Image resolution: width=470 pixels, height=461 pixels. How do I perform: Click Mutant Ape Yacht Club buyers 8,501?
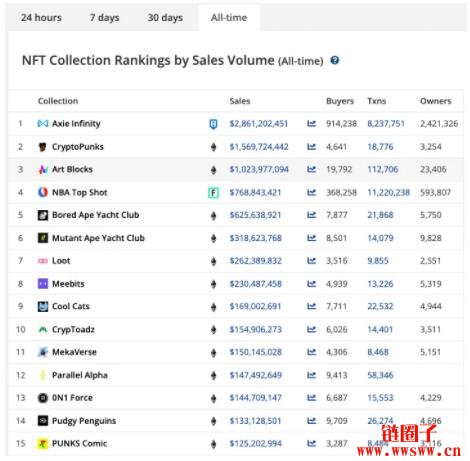(x=336, y=238)
